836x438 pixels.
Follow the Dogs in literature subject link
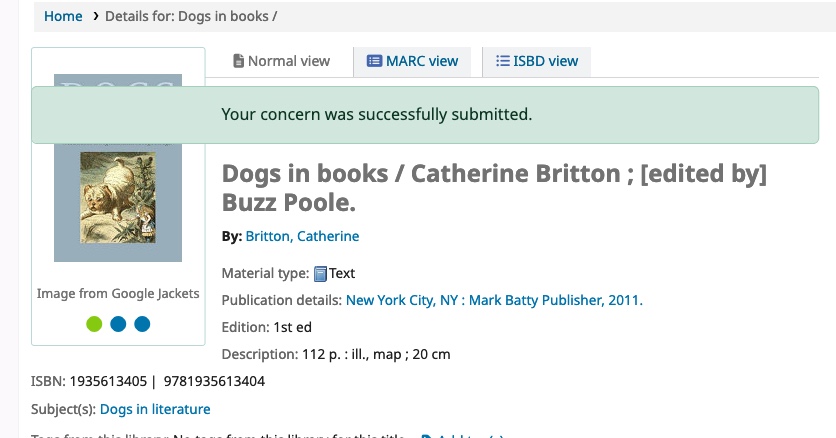click(x=155, y=409)
